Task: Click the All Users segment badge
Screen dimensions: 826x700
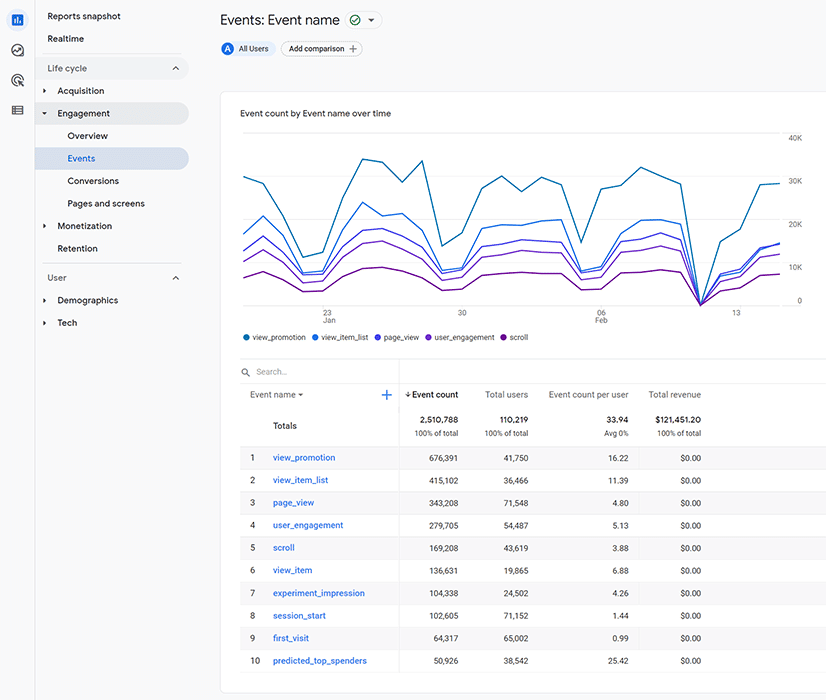Action: click(247, 48)
